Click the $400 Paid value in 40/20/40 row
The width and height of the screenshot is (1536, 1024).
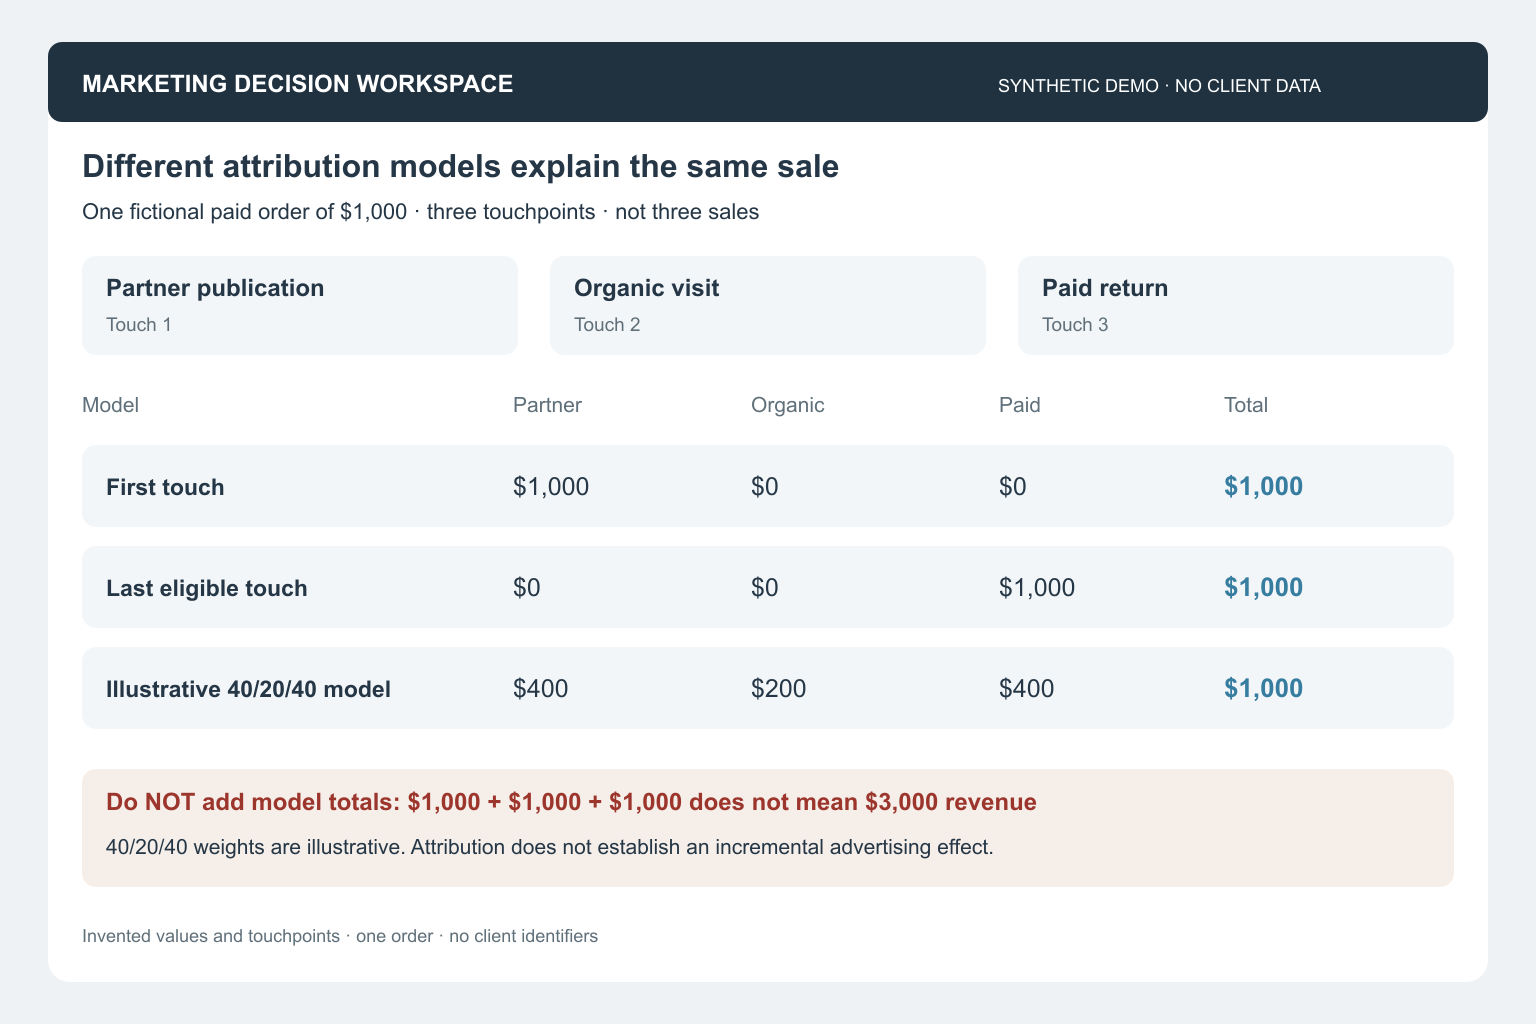[1027, 689]
